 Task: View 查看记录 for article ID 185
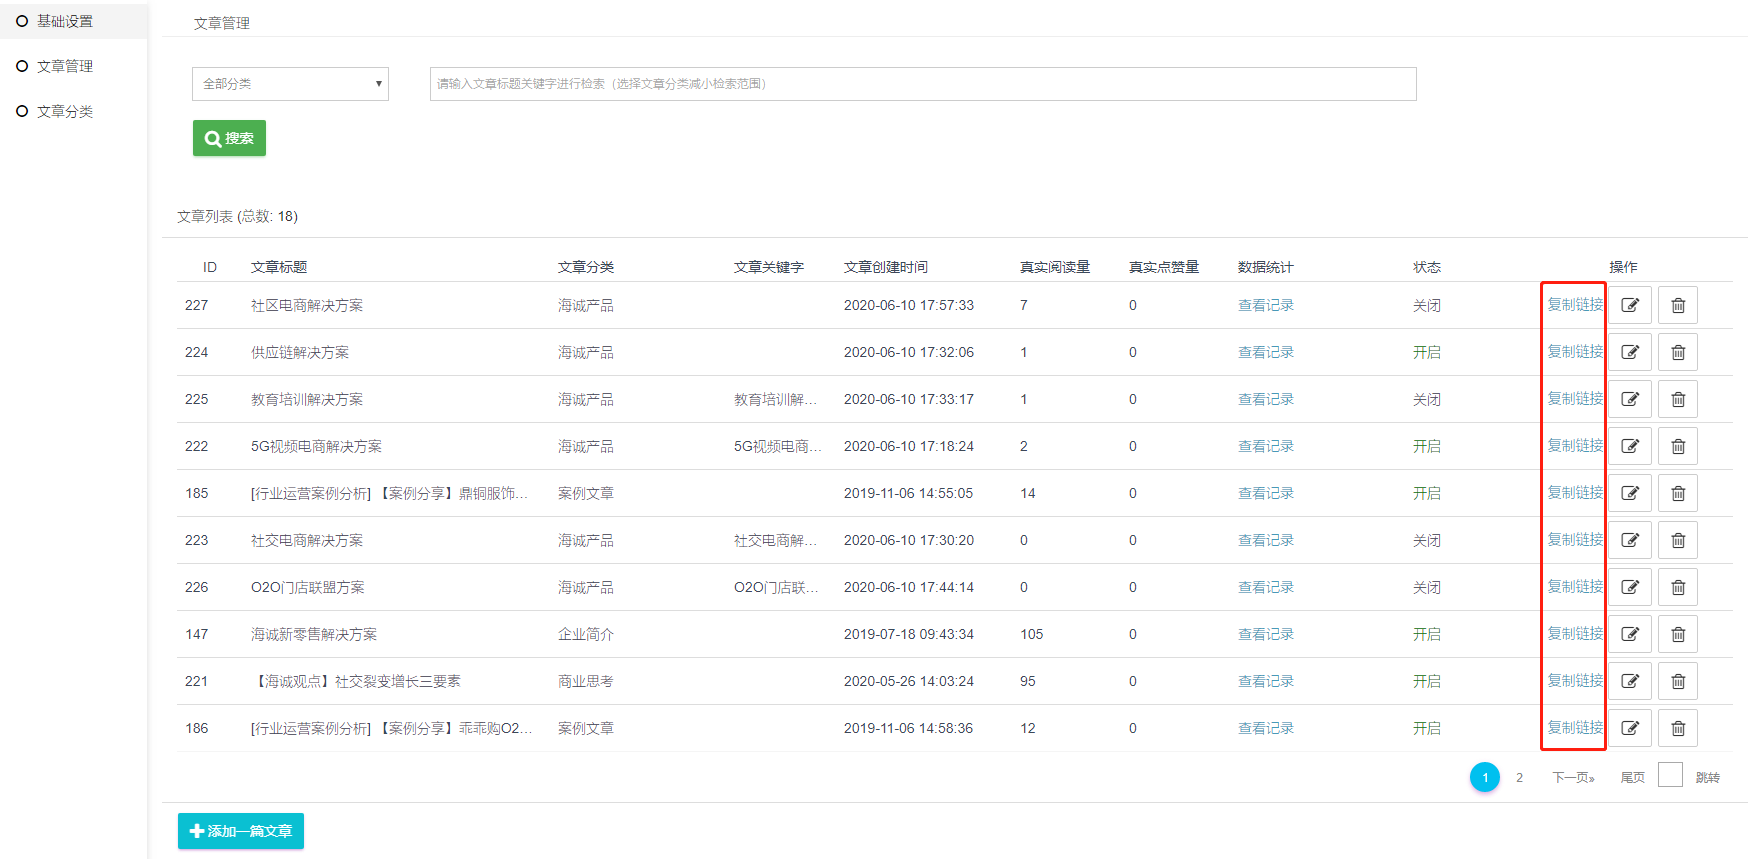click(1265, 493)
